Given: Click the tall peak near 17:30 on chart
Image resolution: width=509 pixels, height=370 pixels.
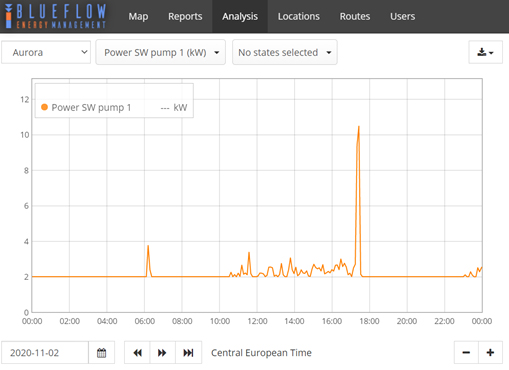Looking at the screenshot, I should pos(359,127).
